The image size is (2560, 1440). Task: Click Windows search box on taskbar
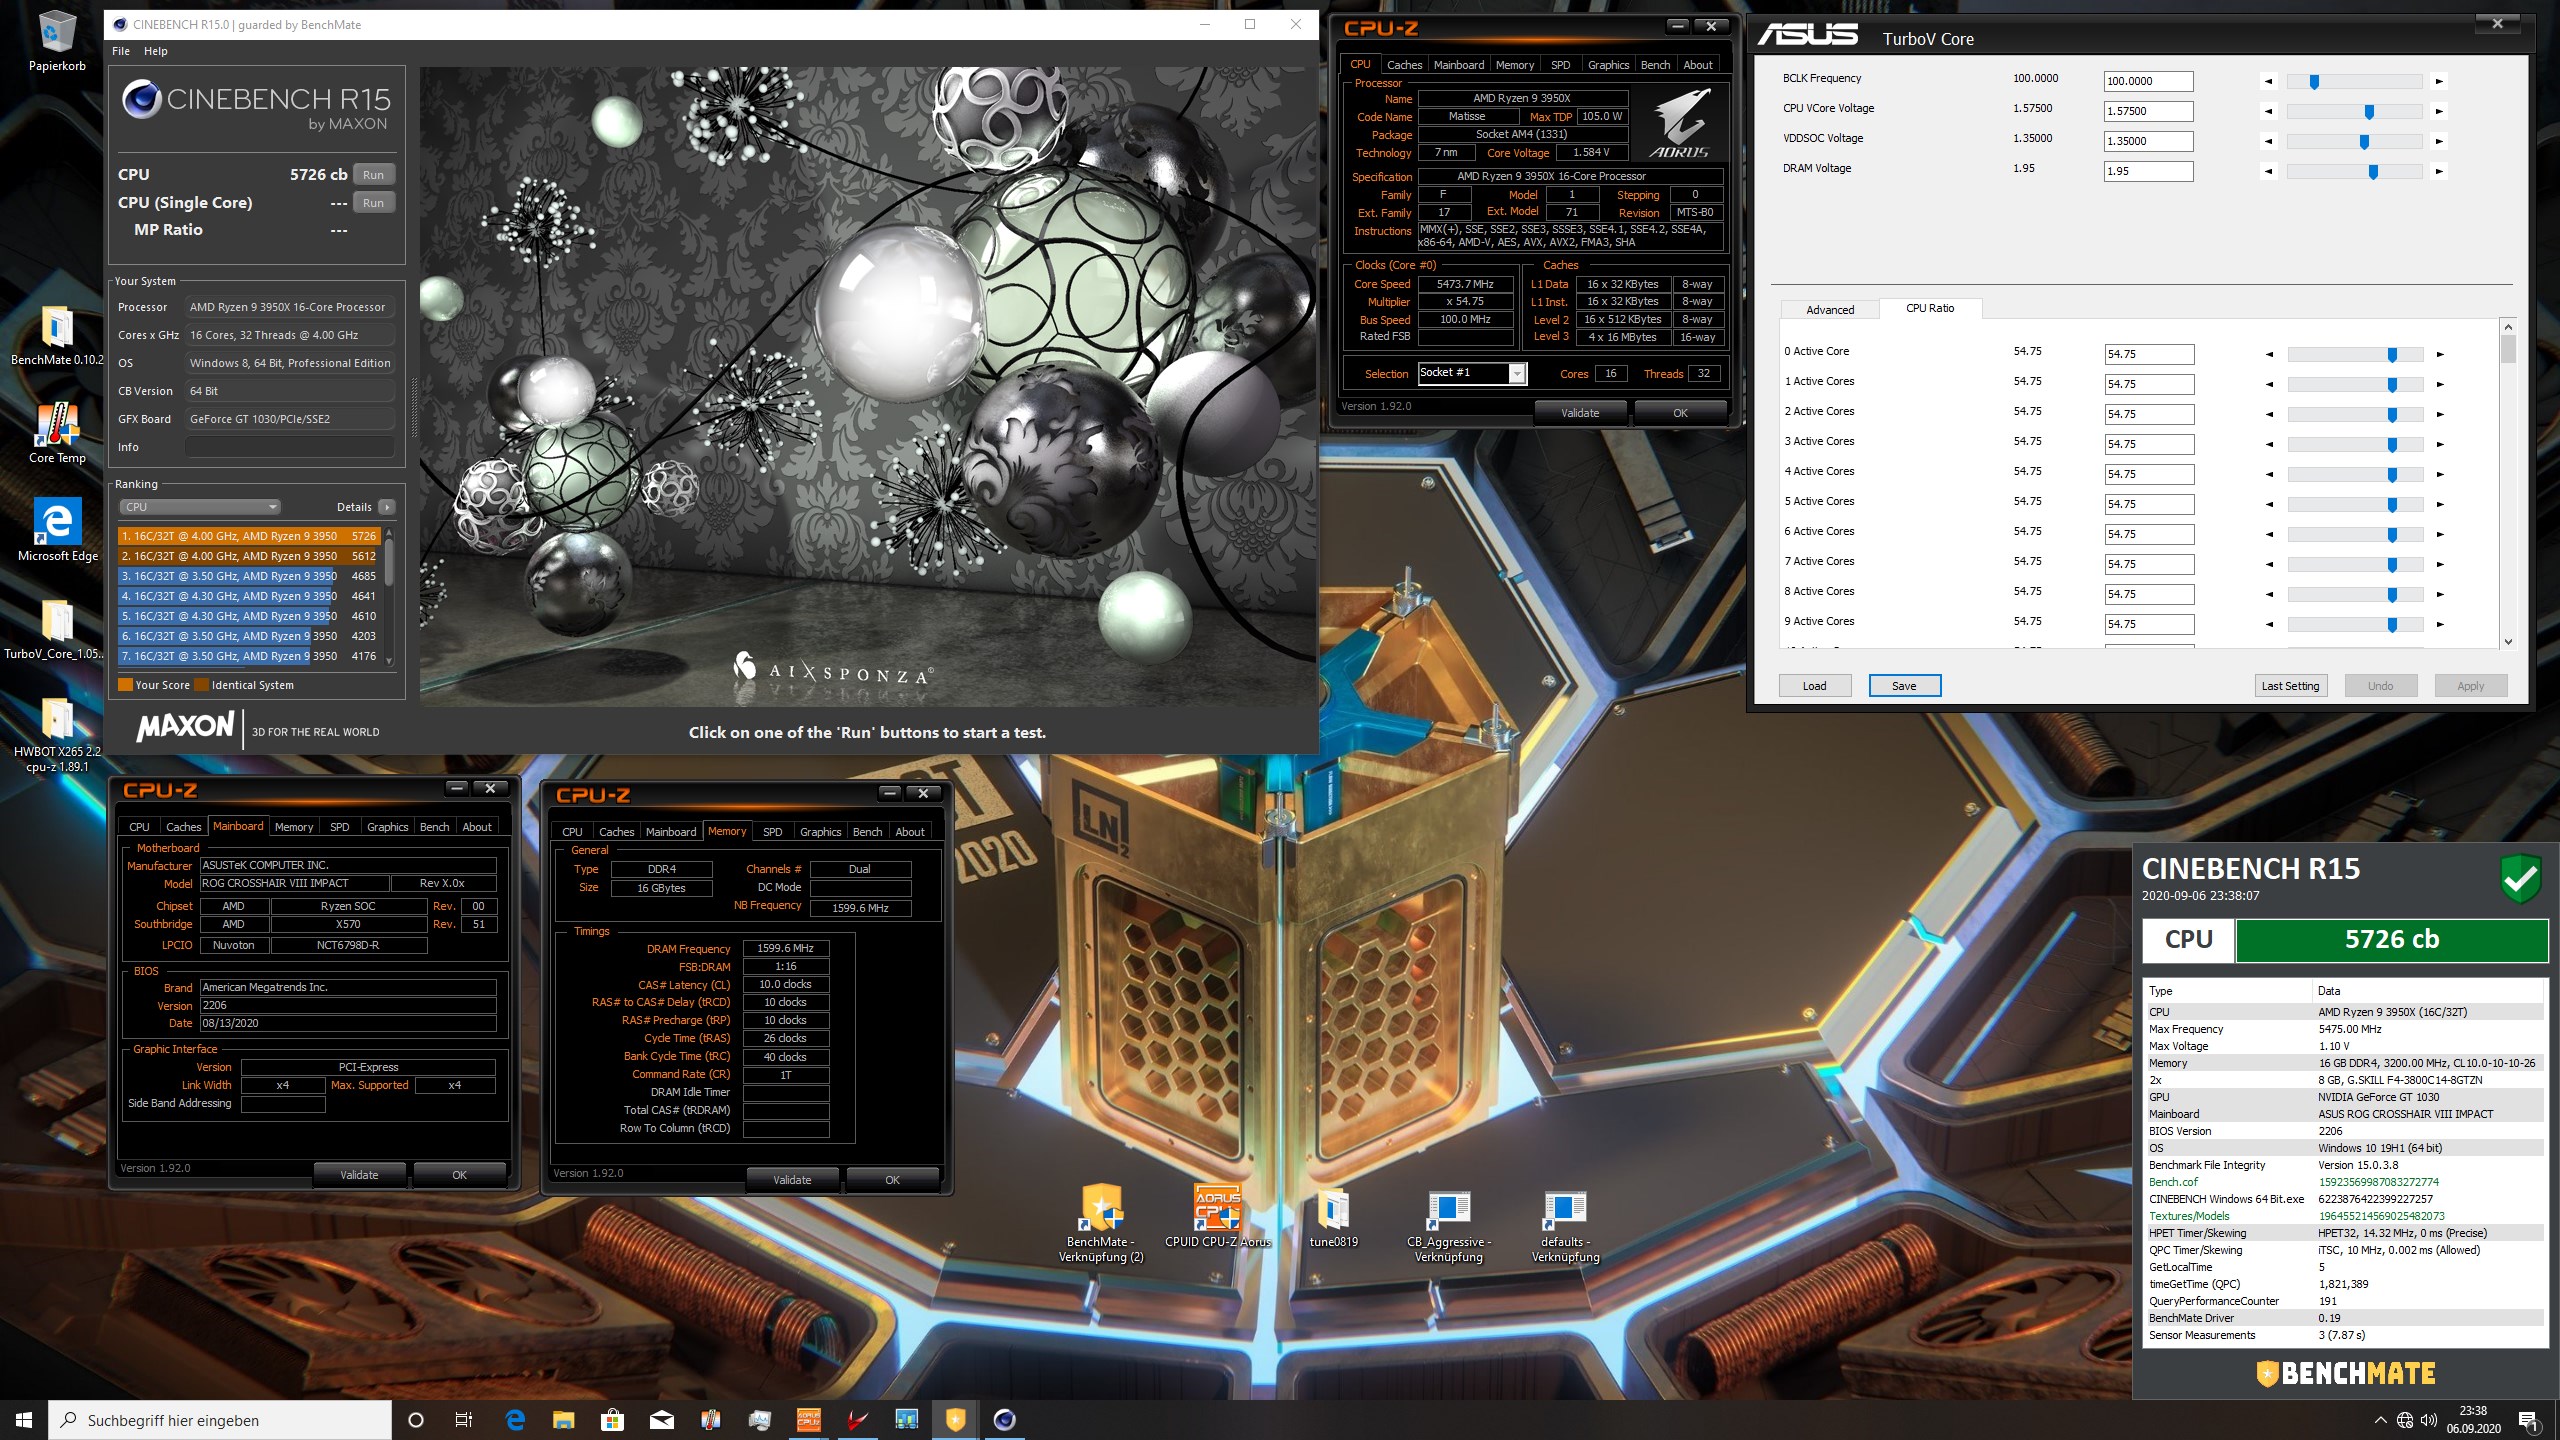point(220,1420)
